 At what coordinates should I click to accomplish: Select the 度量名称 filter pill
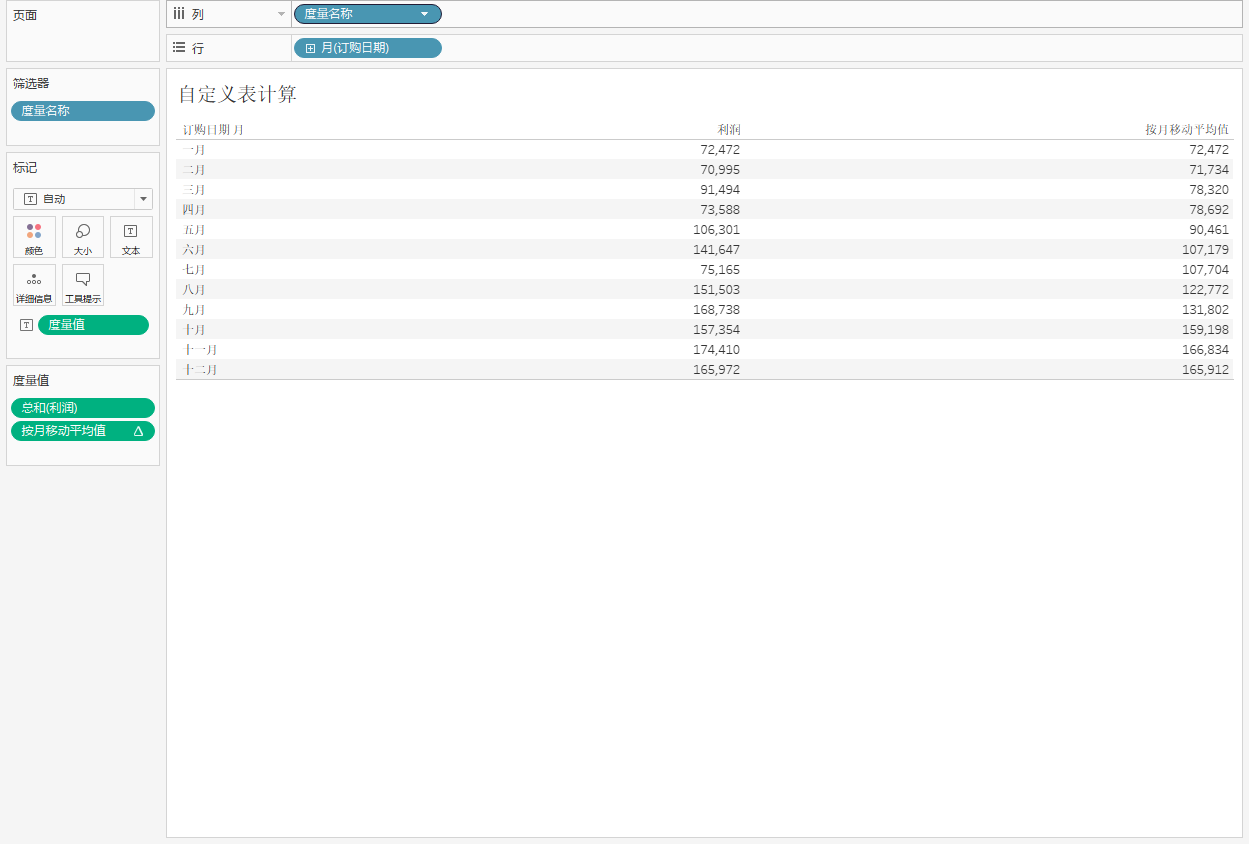(83, 111)
